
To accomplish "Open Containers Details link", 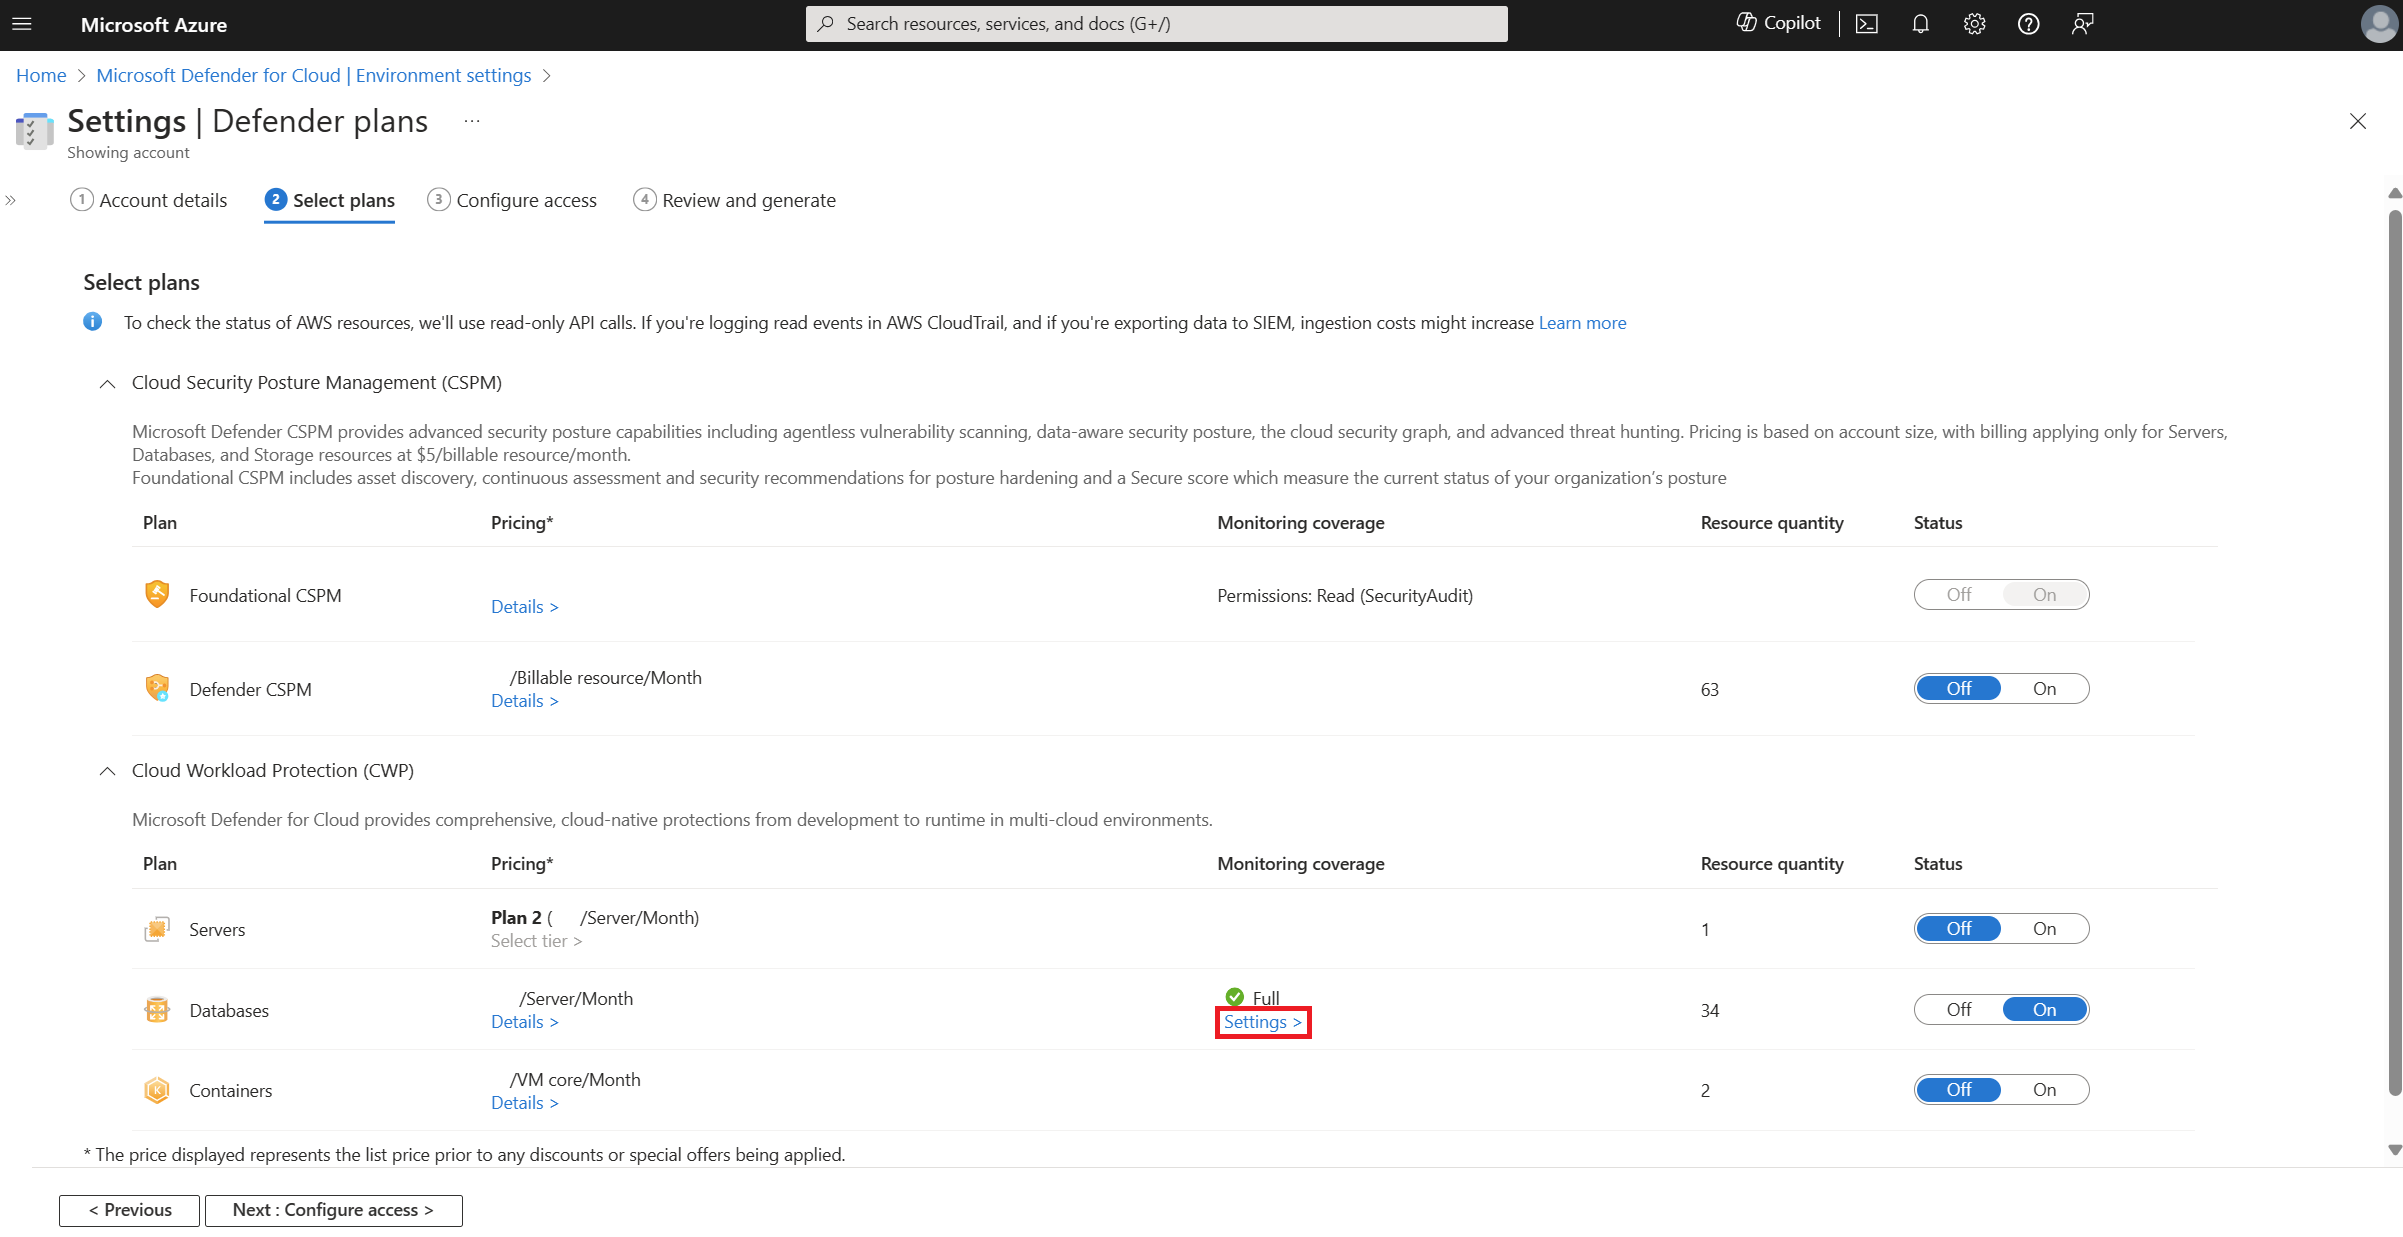I will [524, 1103].
